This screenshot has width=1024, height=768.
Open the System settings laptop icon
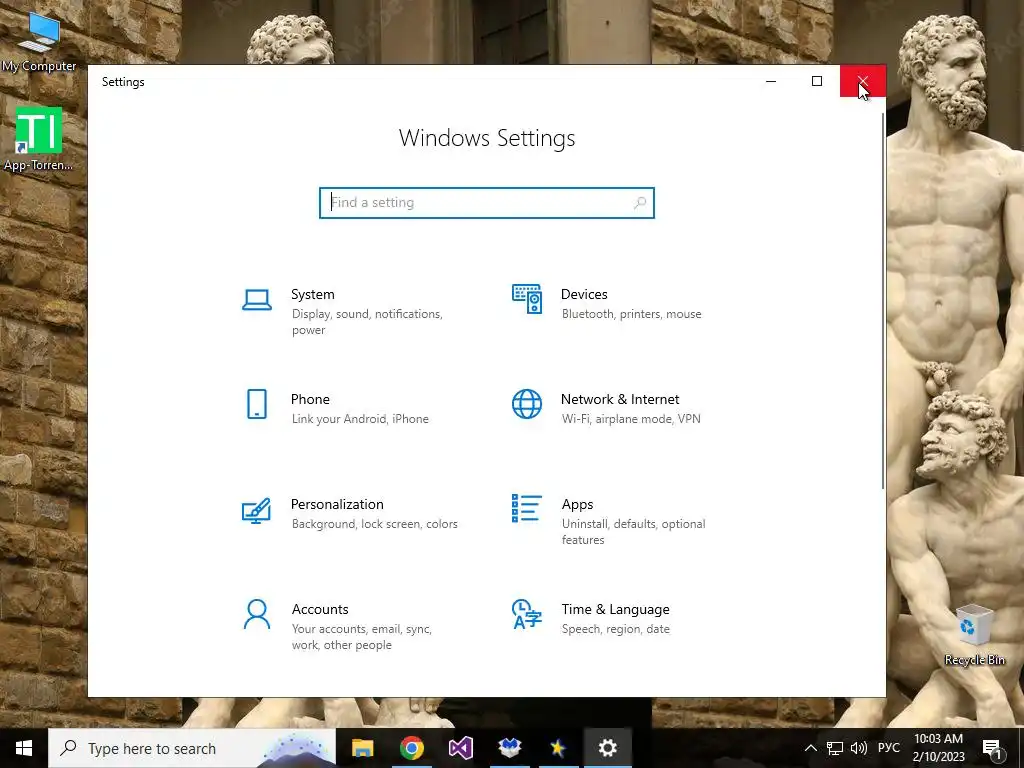[257, 300]
